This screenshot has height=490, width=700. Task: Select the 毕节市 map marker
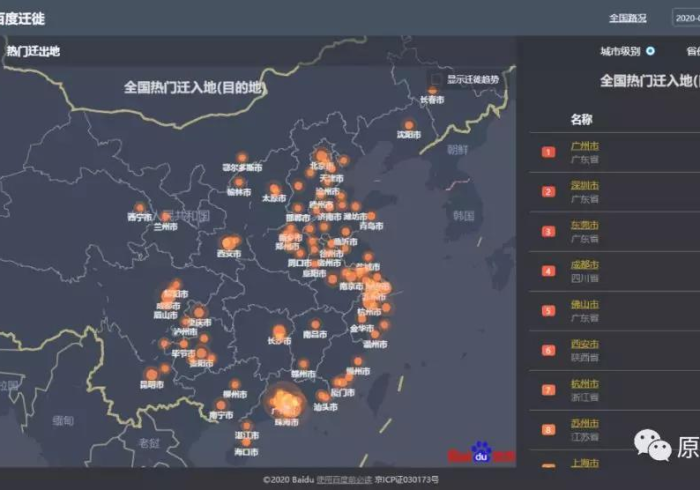[183, 344]
